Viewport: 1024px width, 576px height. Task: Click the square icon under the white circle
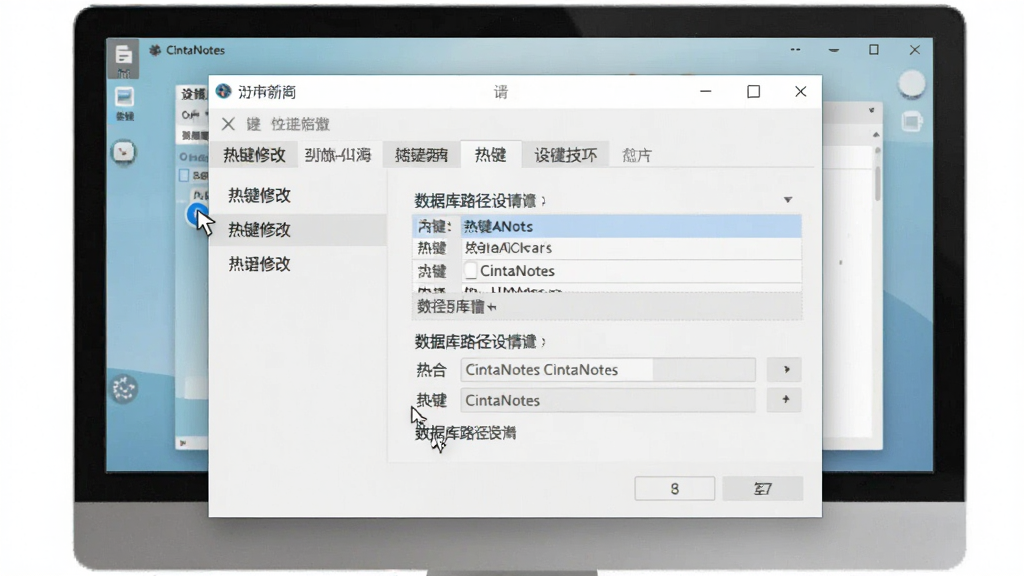[911, 121]
